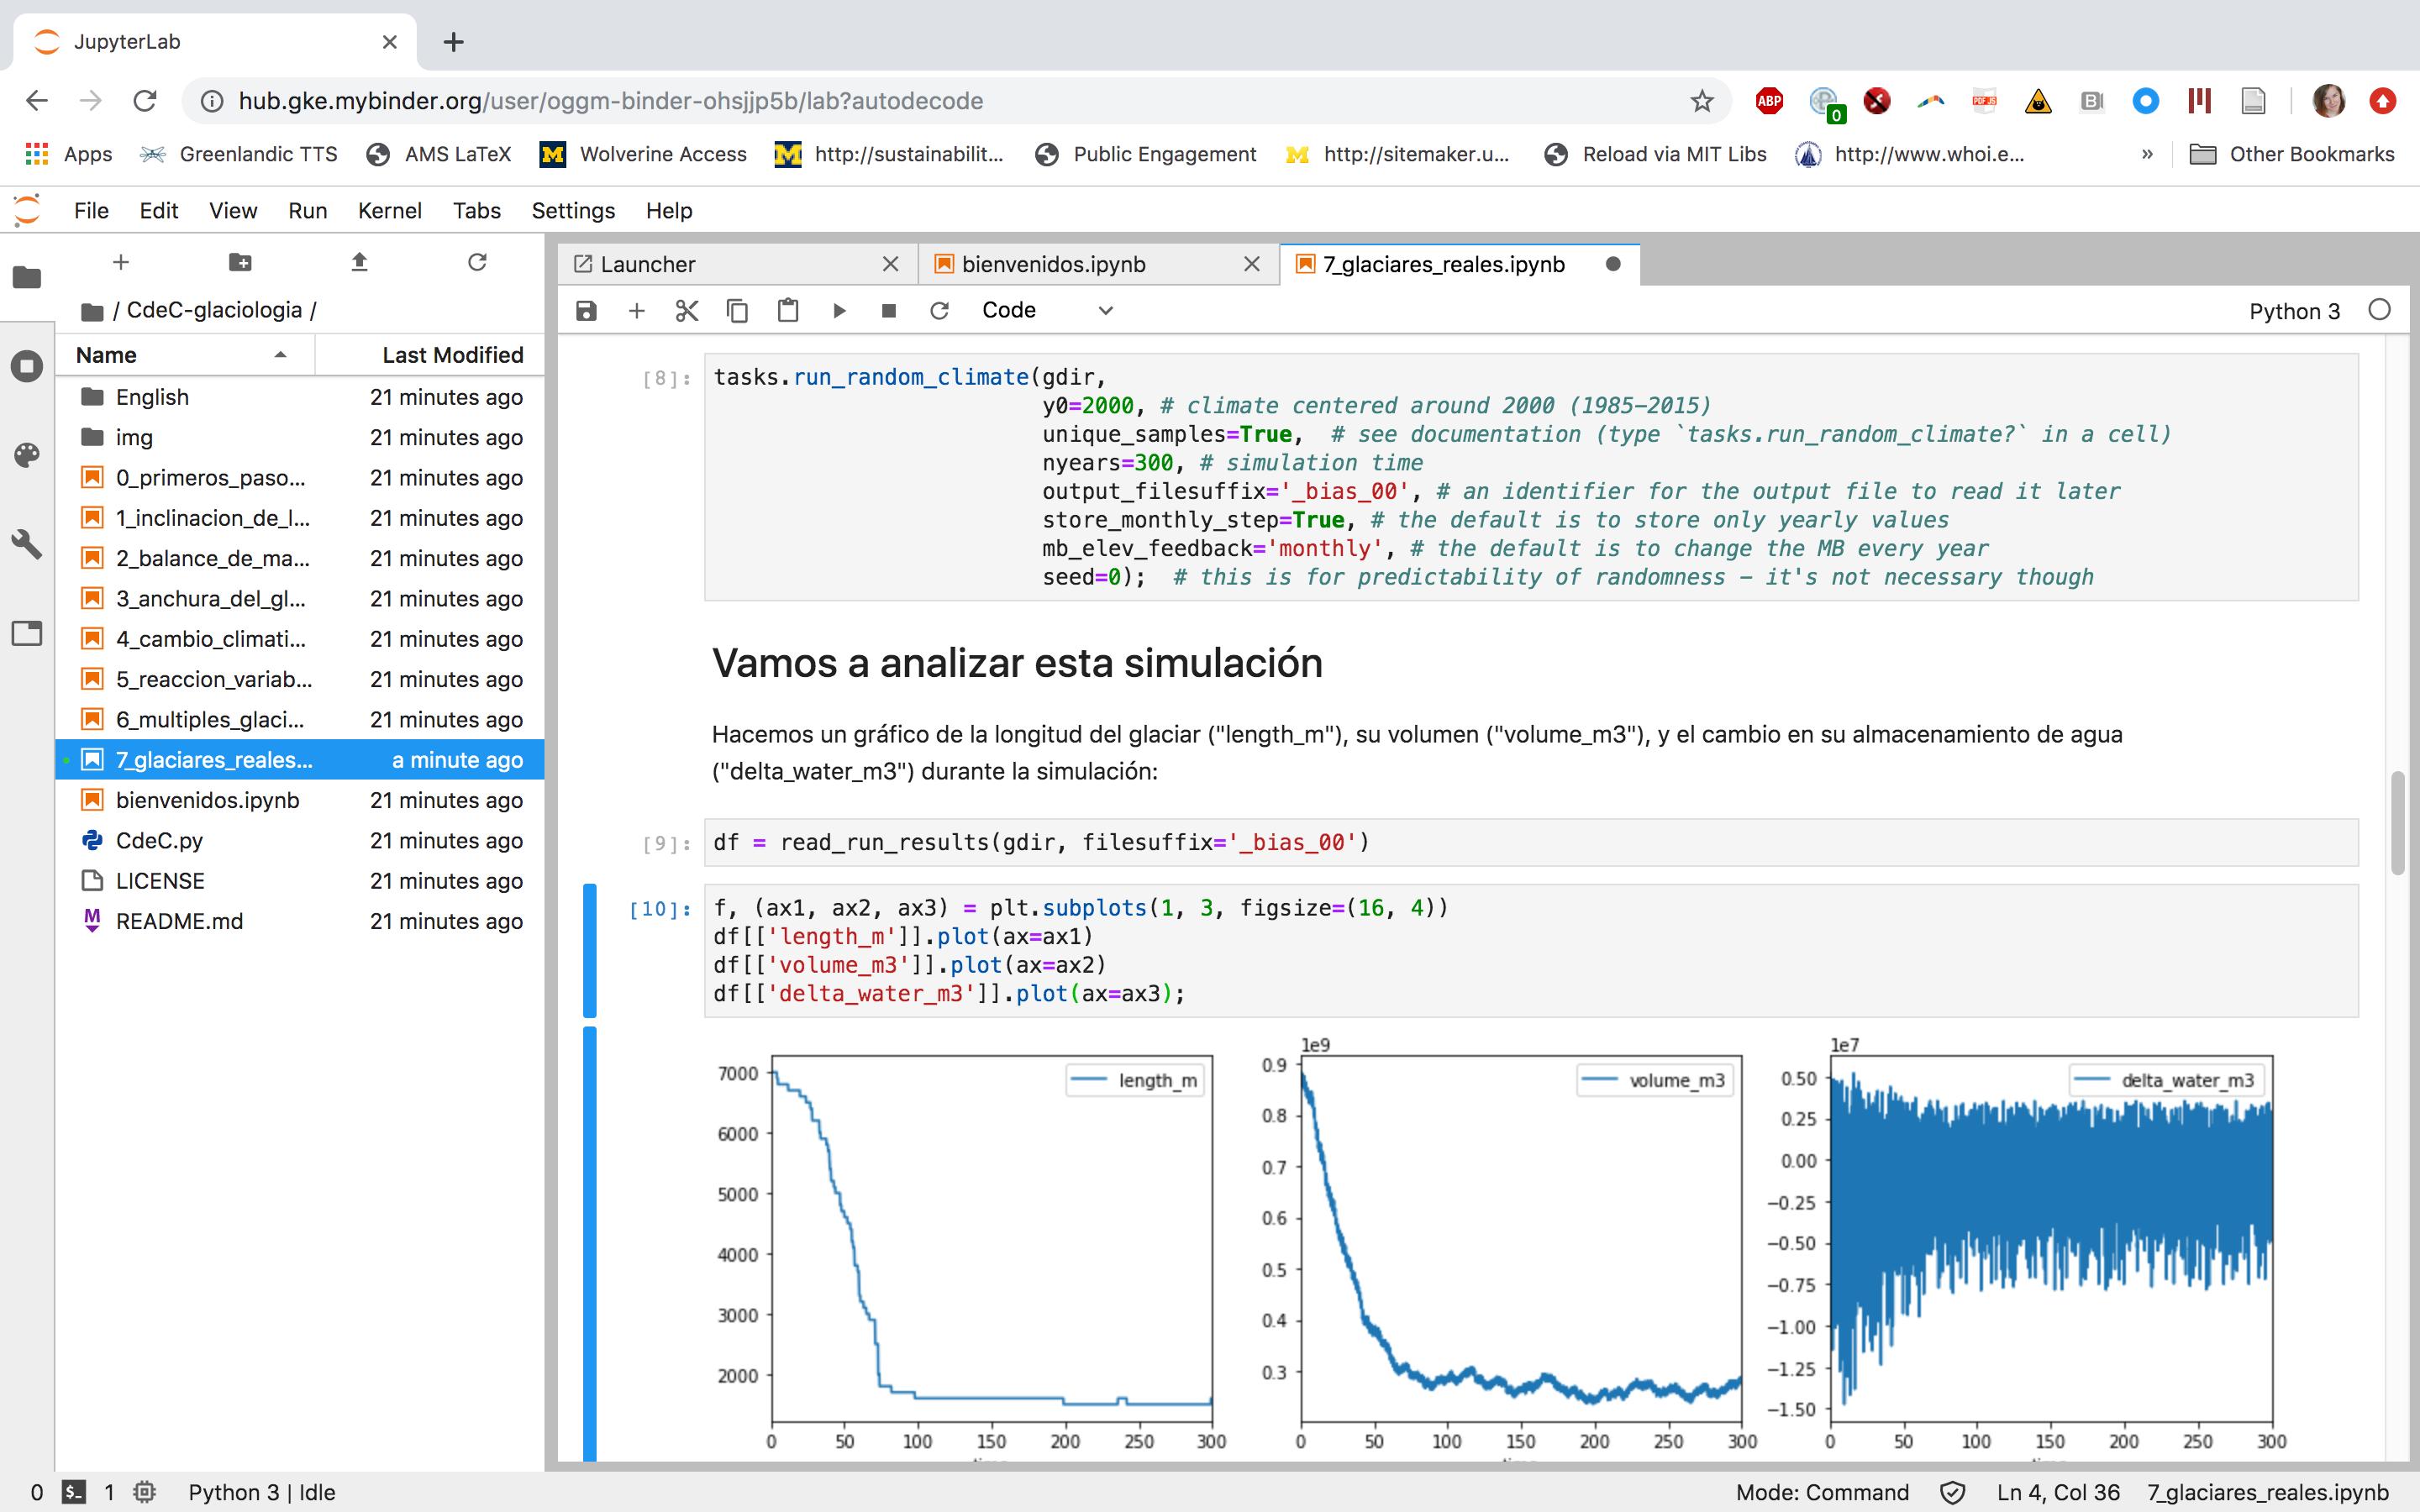The height and width of the screenshot is (1512, 2420).
Task: Reload the browser page
Action: pos(145,101)
